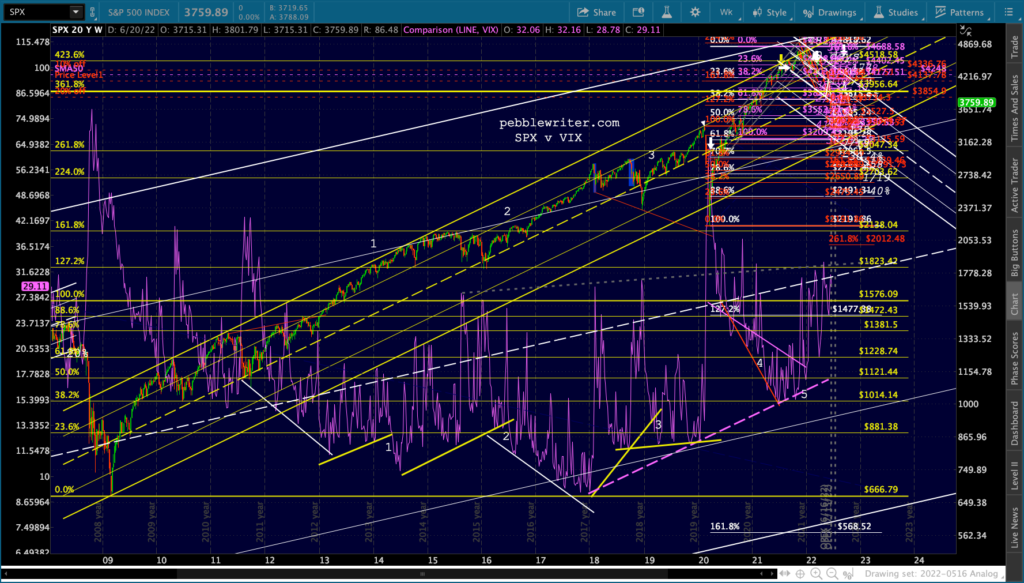Open the flask icon next to alert icon
1024x583 pixels.
point(667,12)
